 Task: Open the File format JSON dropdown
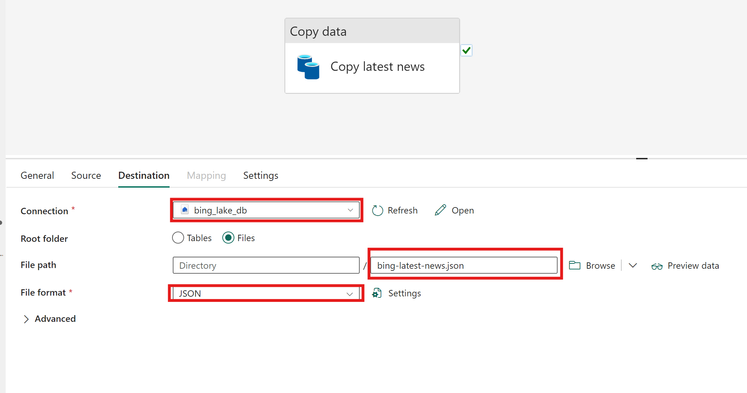[x=266, y=293]
